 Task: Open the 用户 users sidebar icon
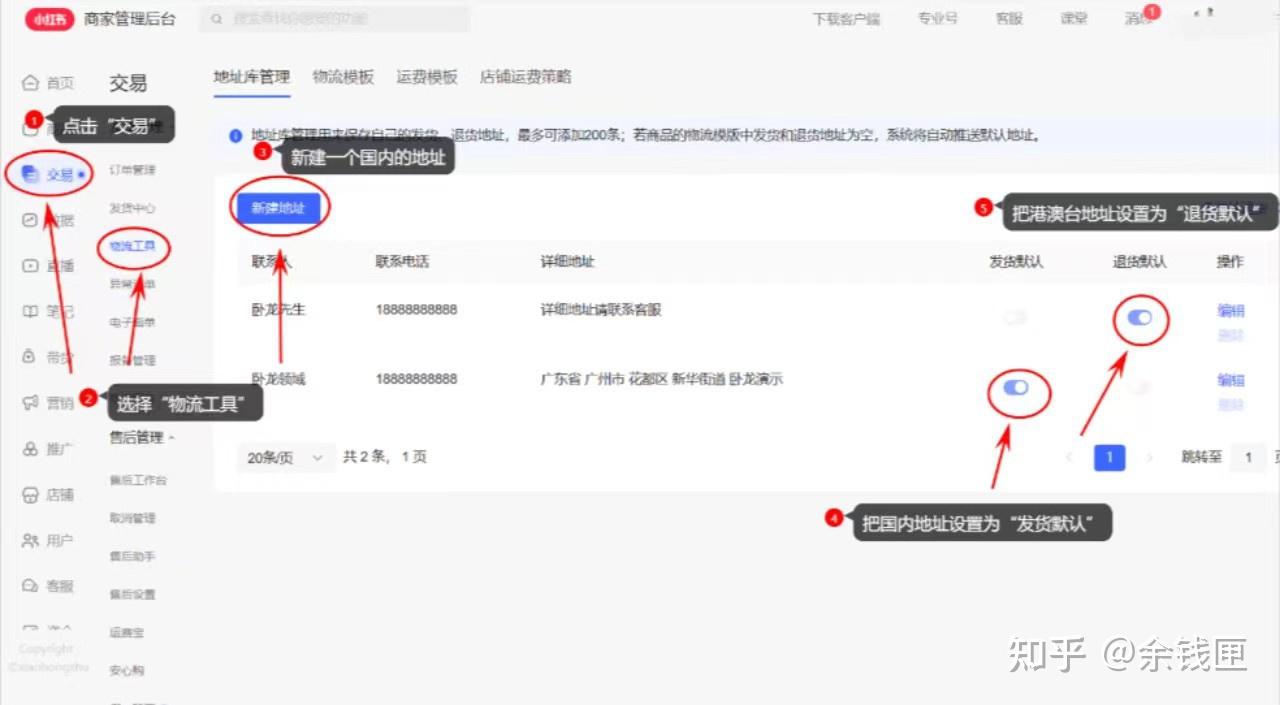coord(30,540)
